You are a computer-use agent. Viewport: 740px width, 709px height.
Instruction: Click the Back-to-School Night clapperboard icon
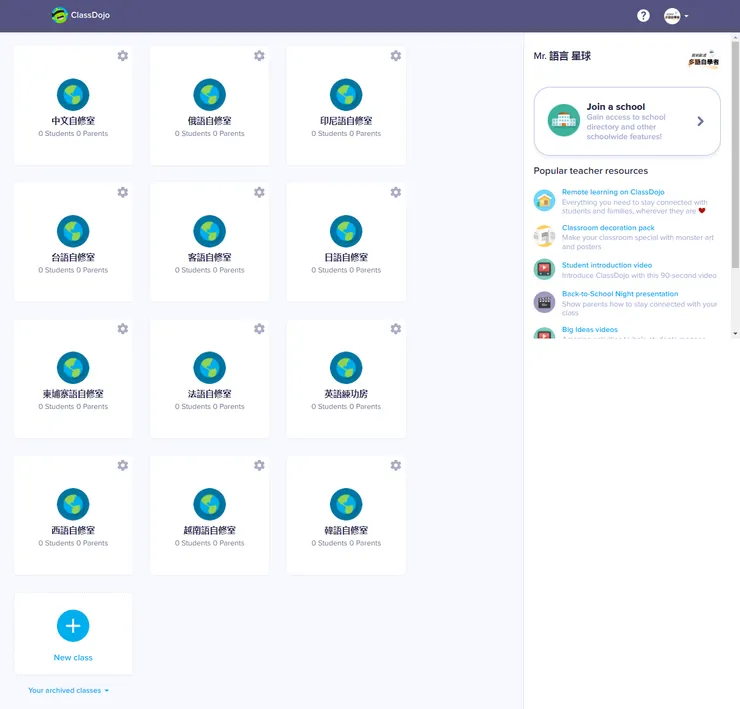(544, 302)
